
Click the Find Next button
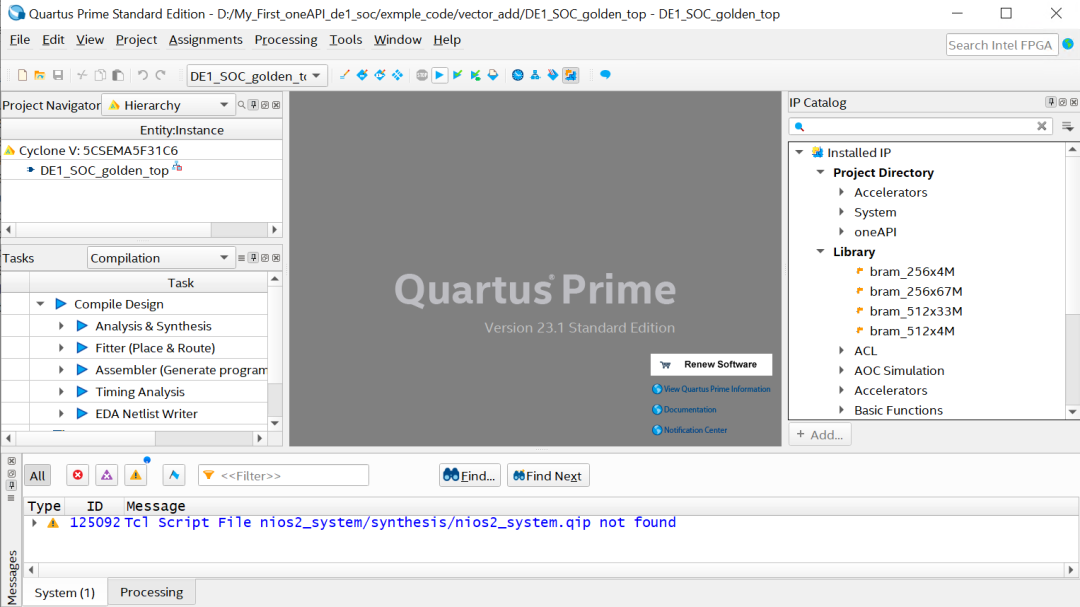click(x=548, y=475)
